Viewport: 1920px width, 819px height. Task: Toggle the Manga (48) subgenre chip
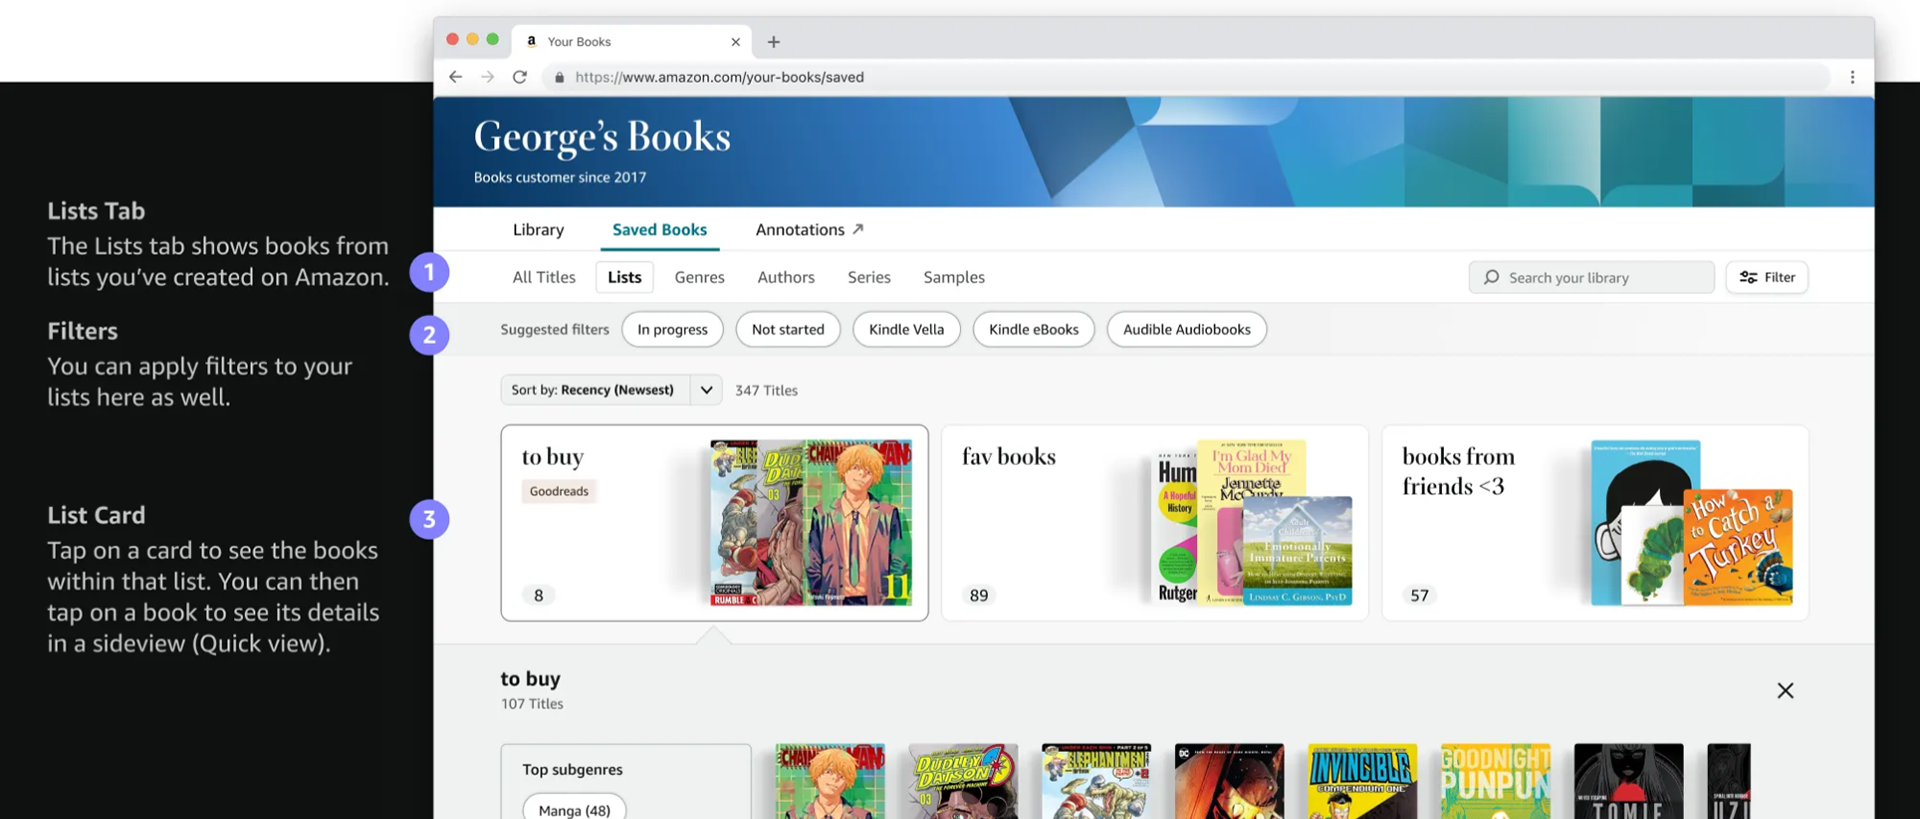(574, 809)
